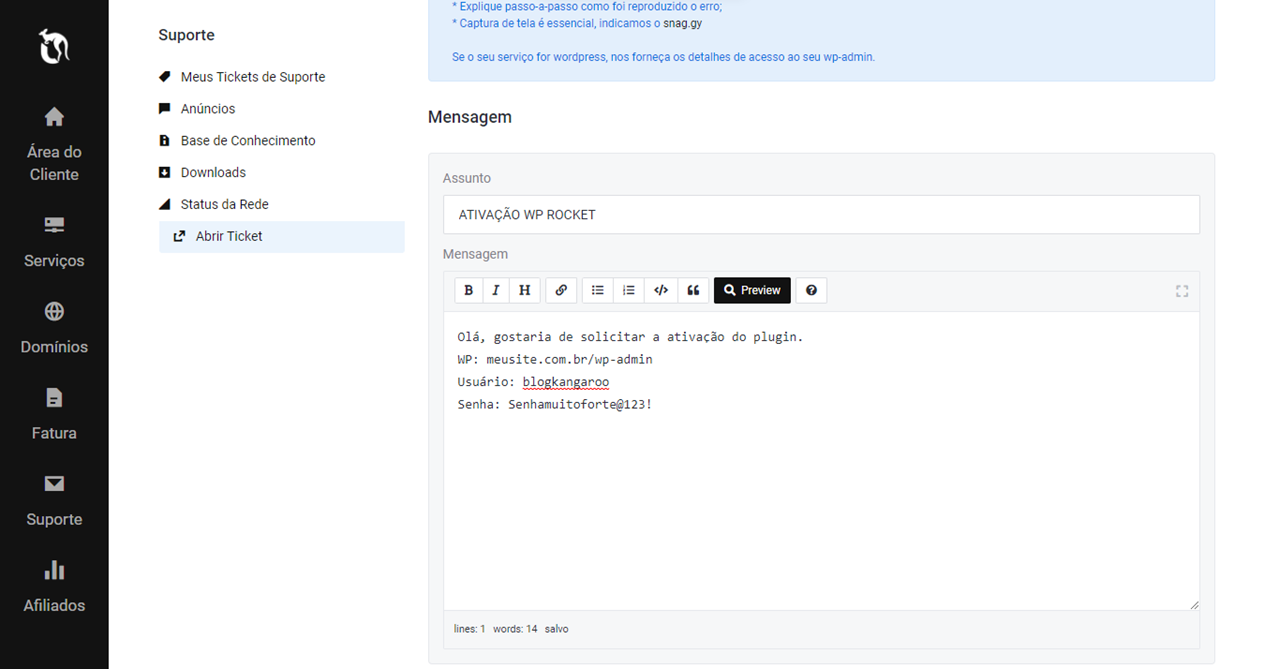Create an unordered bullet list
1264x669 pixels.
coord(598,290)
